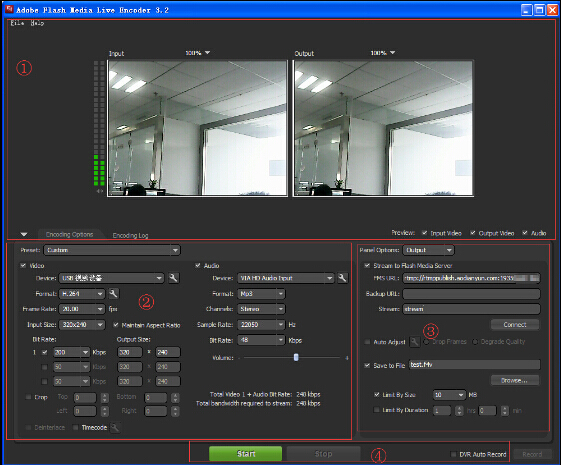This screenshot has width=561, height=465.
Task: Click the Stream name input field
Action: (472, 309)
